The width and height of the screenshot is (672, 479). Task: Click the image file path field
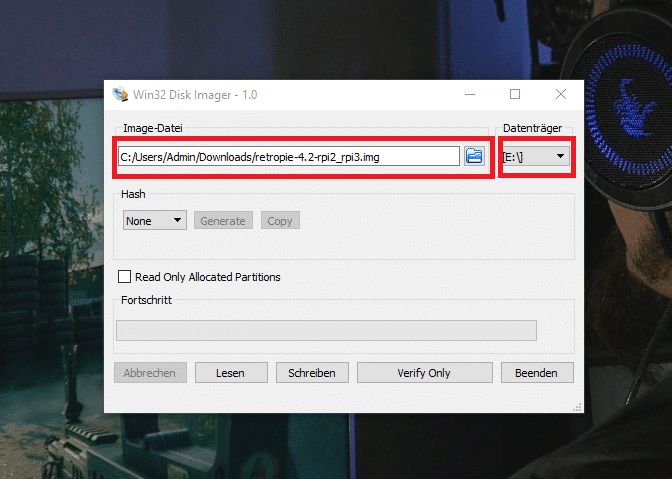point(289,156)
